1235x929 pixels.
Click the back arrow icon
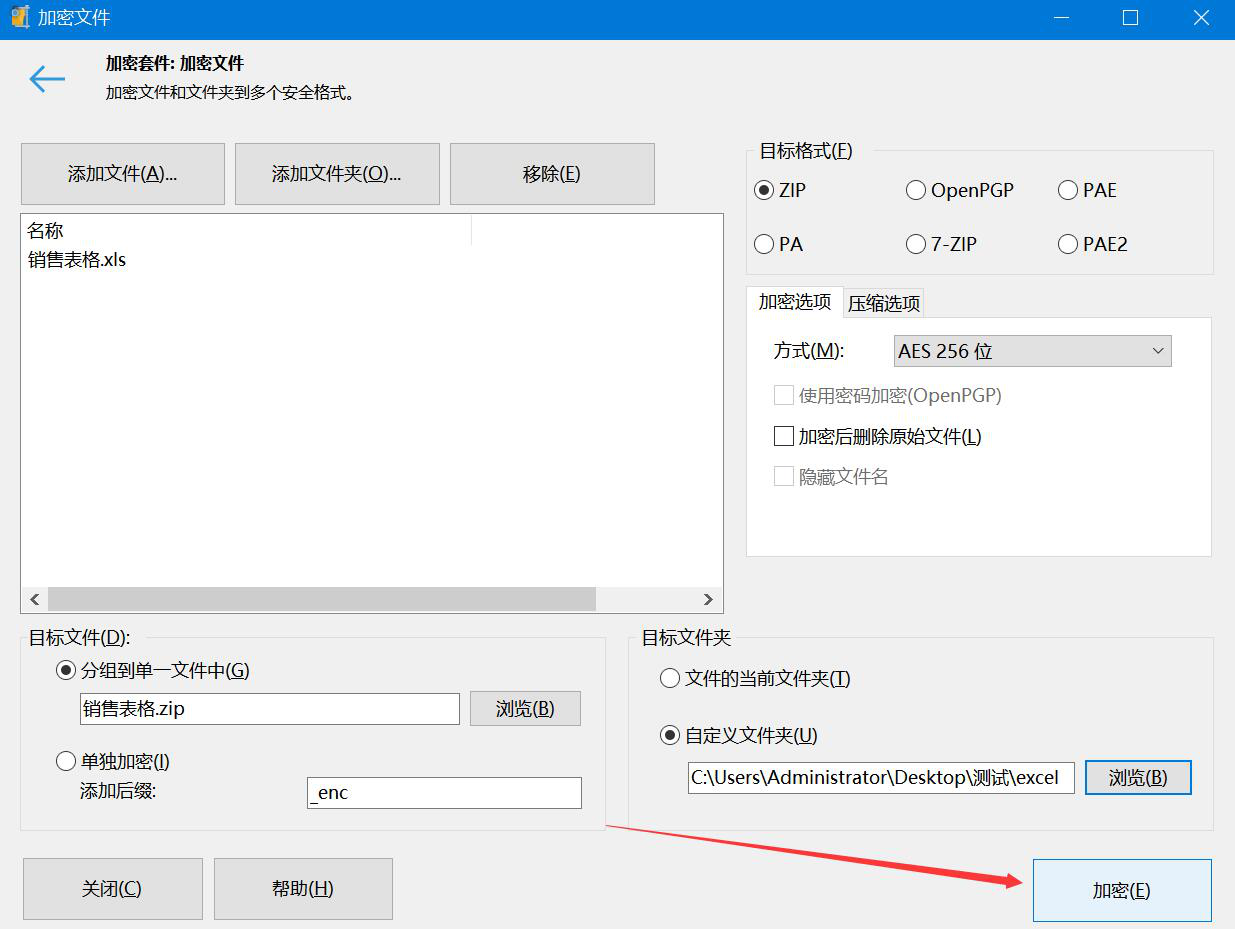tap(47, 79)
